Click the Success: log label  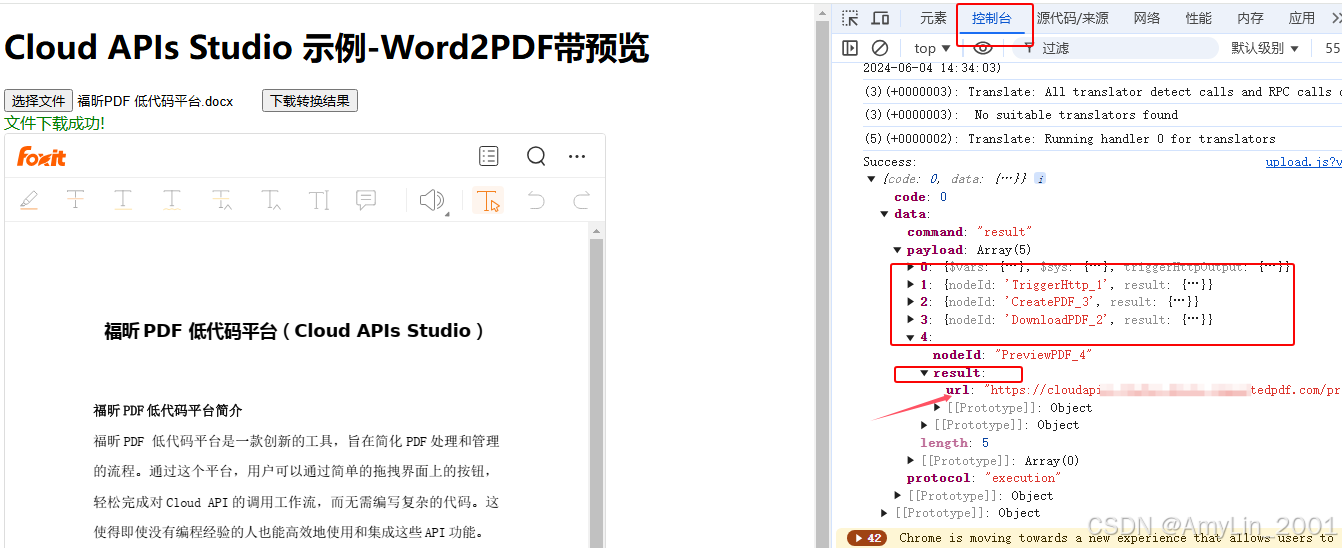tap(889, 162)
